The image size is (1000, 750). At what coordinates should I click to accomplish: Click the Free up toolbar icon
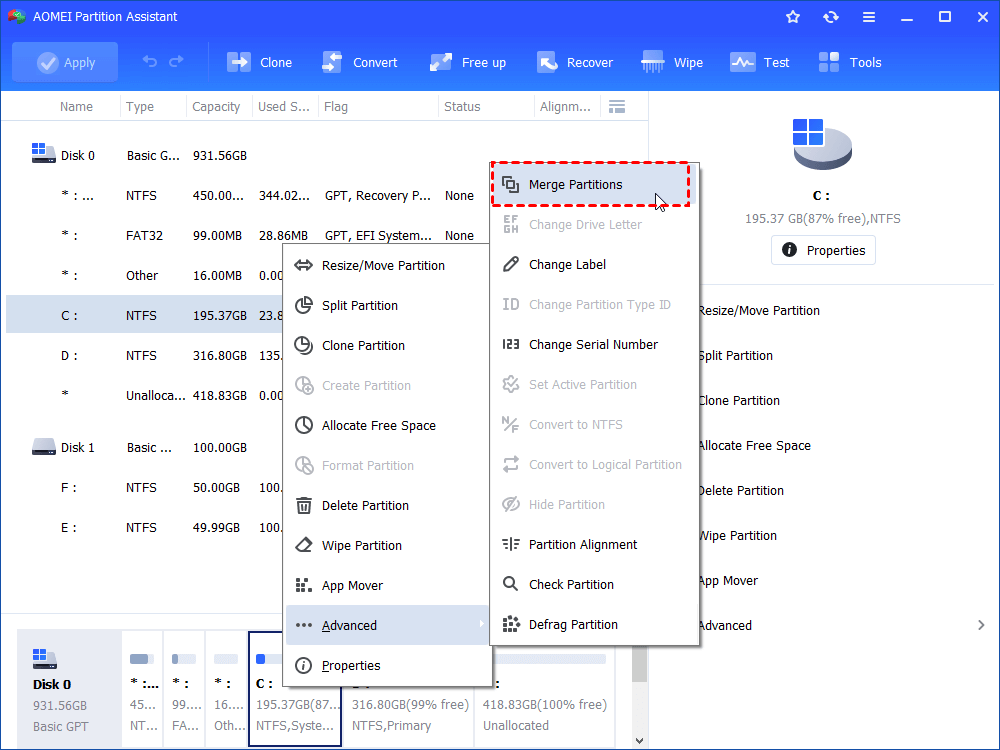click(x=468, y=62)
